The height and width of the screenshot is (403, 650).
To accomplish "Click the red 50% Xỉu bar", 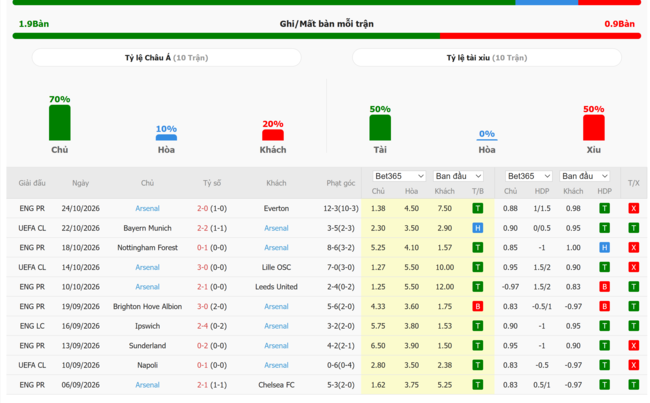I will (594, 128).
